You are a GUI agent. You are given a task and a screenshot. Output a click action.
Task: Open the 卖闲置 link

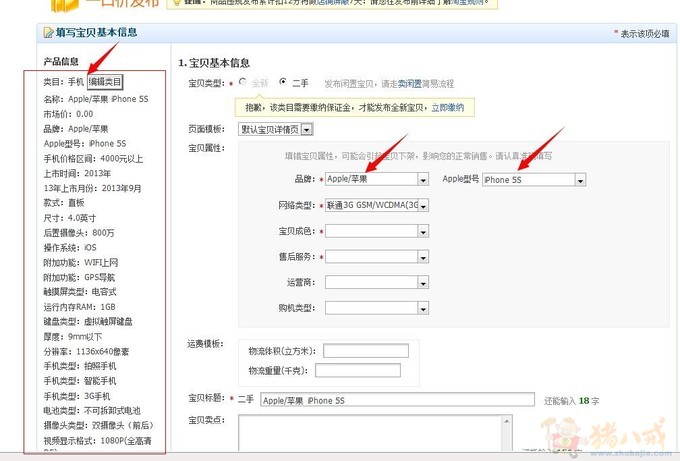410,84
